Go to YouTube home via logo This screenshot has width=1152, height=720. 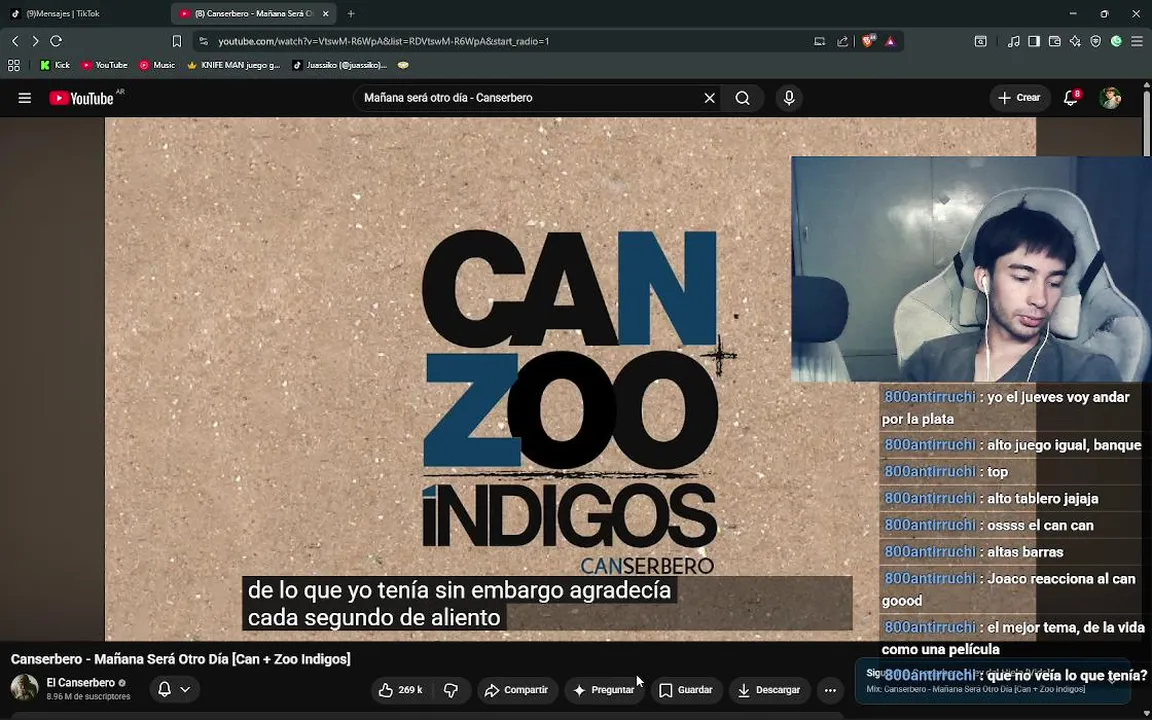[82, 98]
